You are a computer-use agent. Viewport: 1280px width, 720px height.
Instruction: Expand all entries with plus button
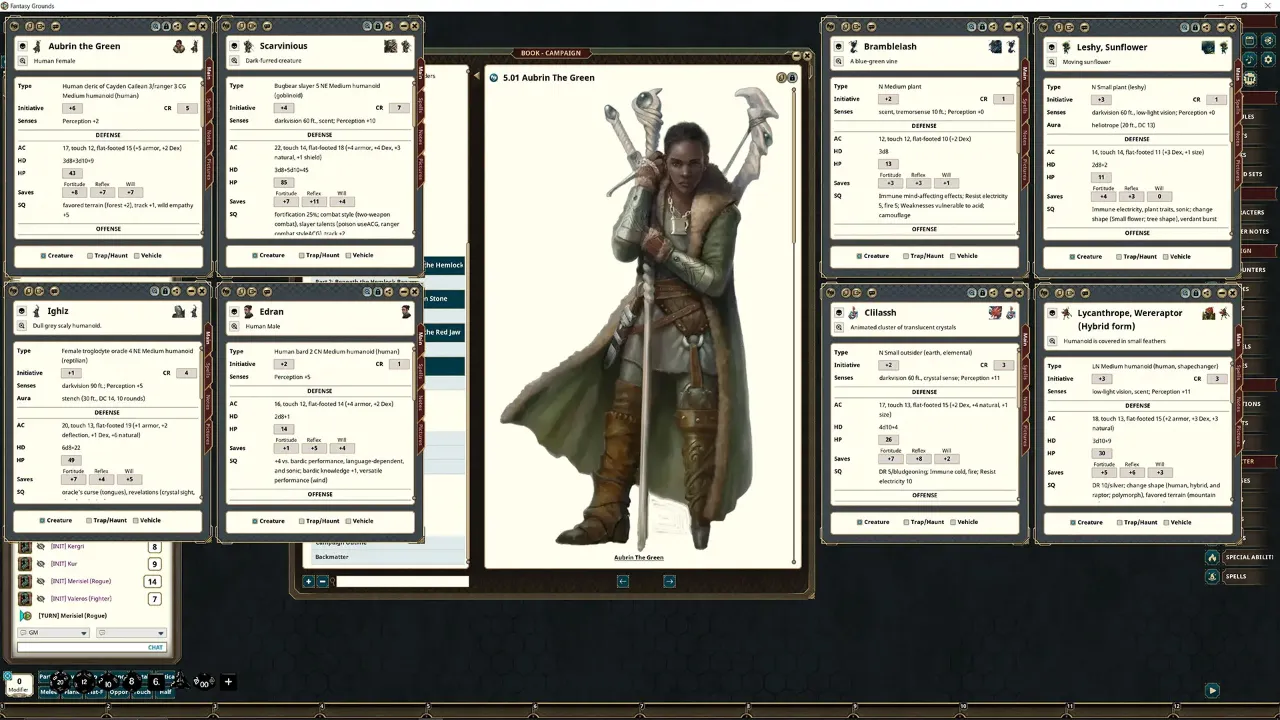[308, 581]
